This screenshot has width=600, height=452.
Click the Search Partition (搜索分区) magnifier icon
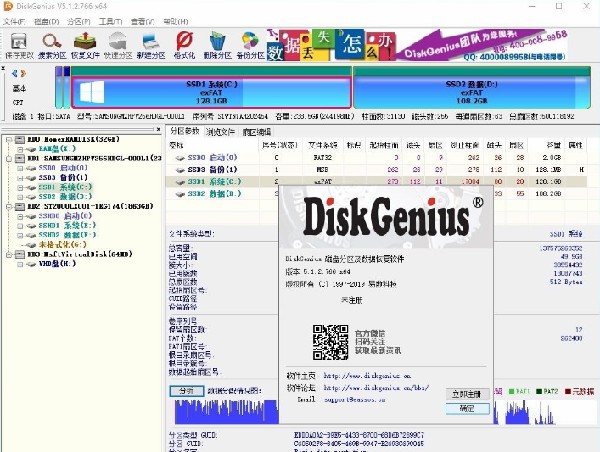52,46
